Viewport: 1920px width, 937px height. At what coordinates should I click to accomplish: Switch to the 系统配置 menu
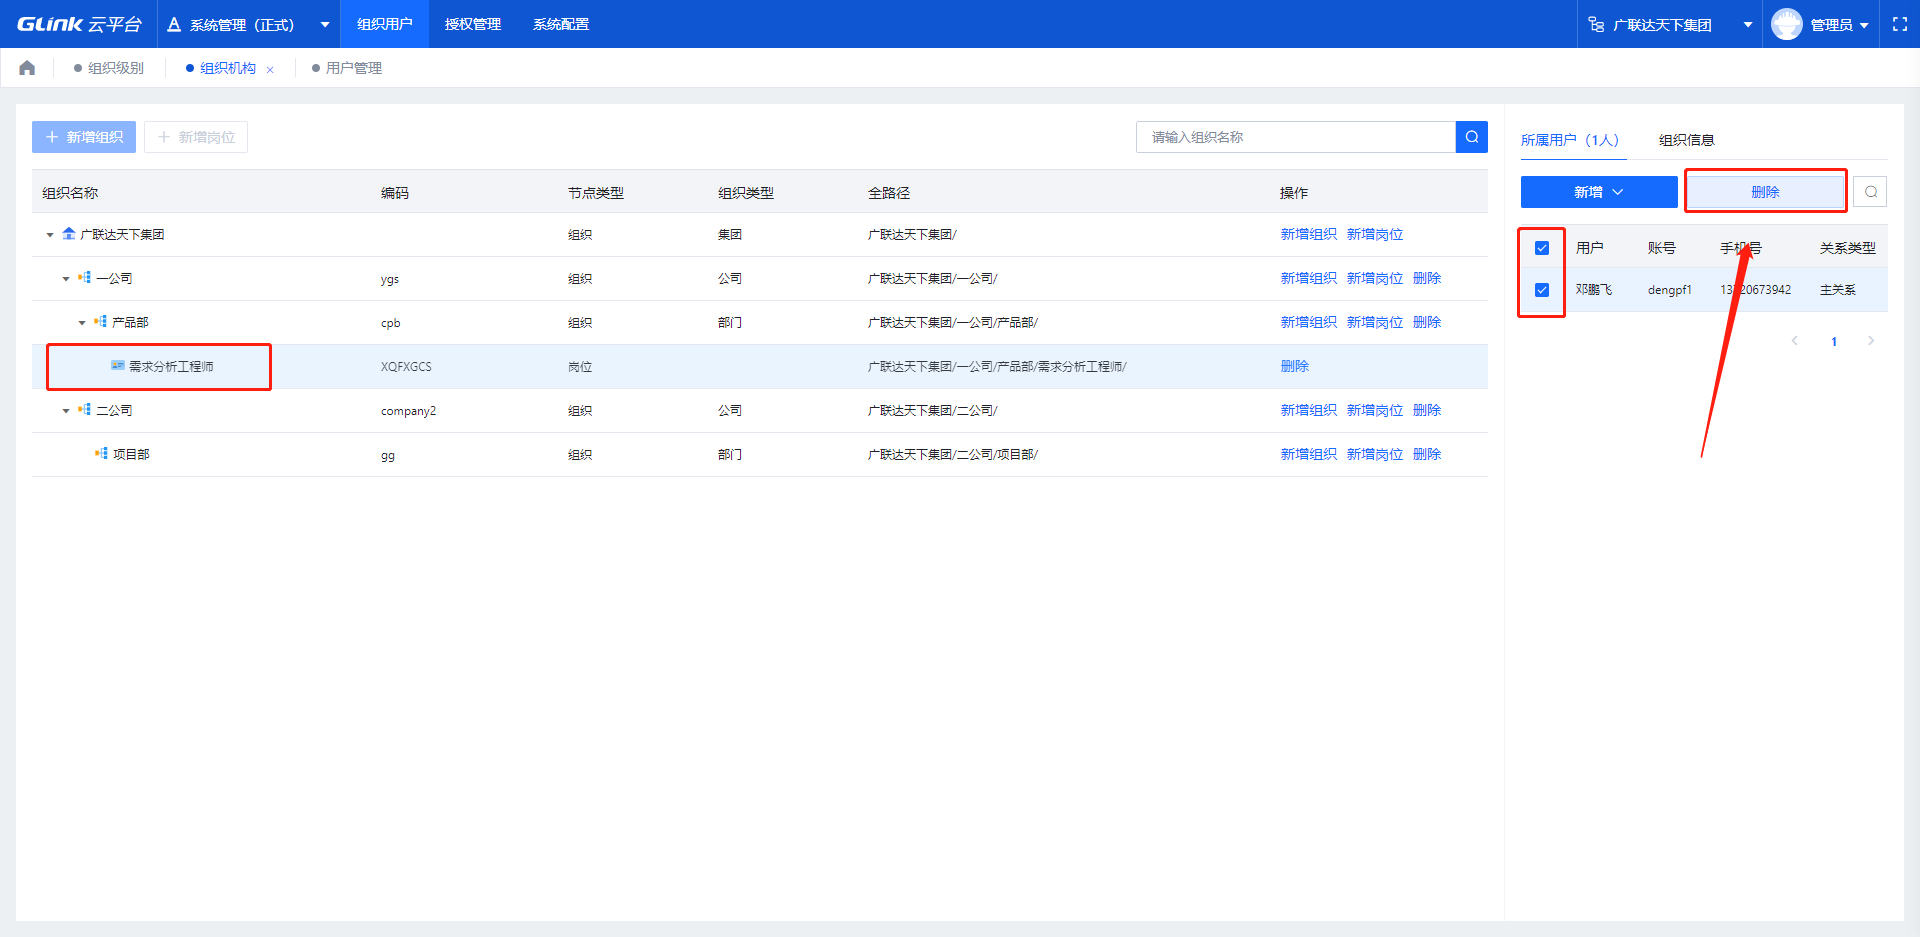[561, 24]
